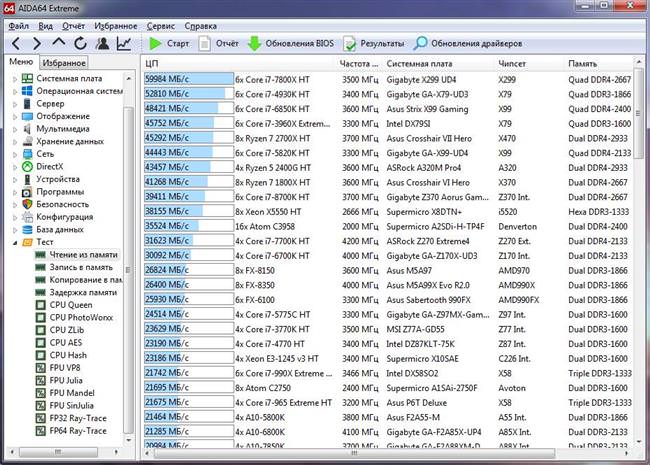Expand the DirectX tree node
Viewport: 650px width, 465px height.
tap(15, 167)
